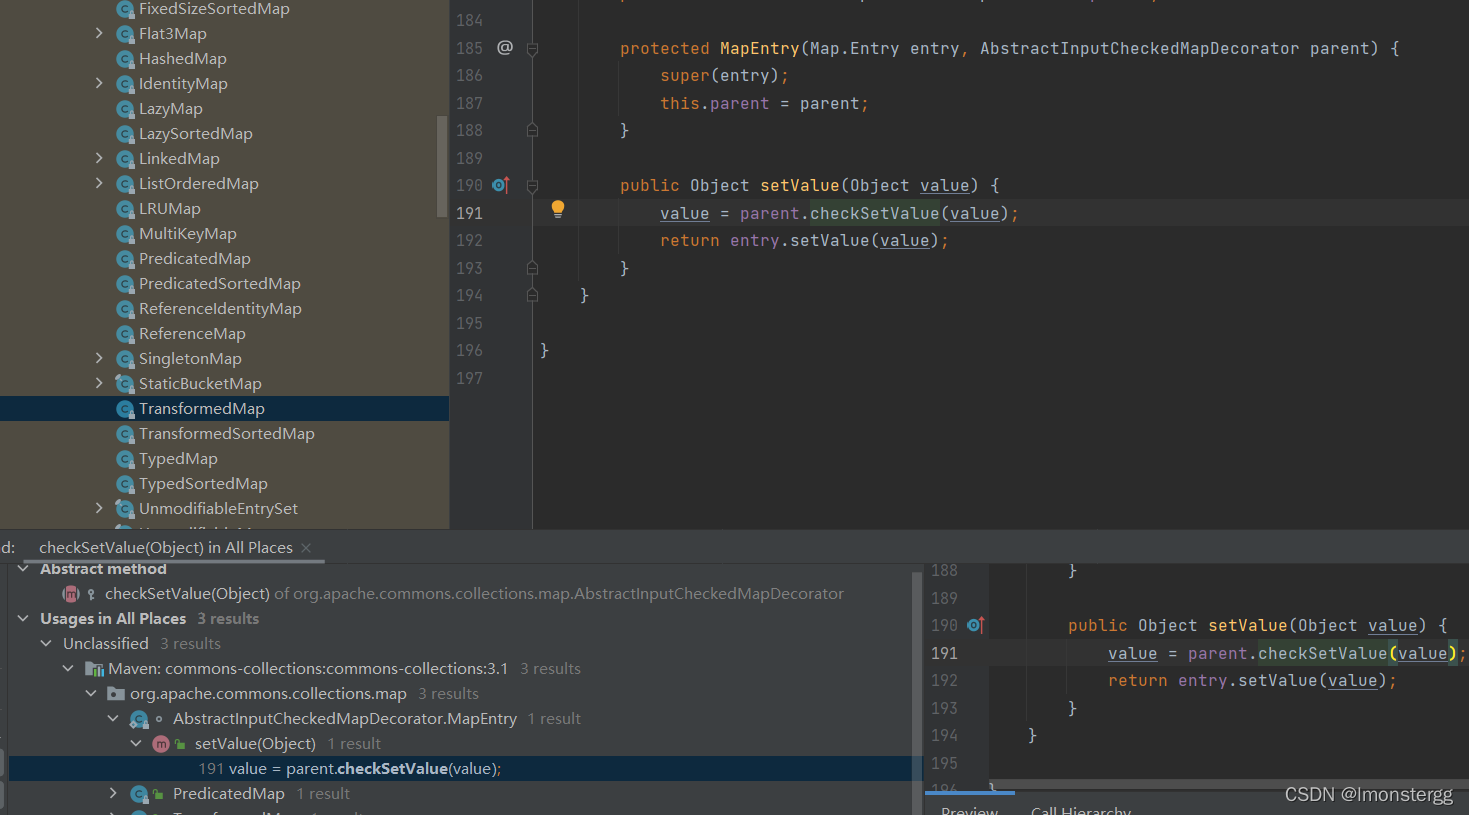Open the checkSetValue(Object) in All Places tab
1469x815 pixels.
point(166,548)
